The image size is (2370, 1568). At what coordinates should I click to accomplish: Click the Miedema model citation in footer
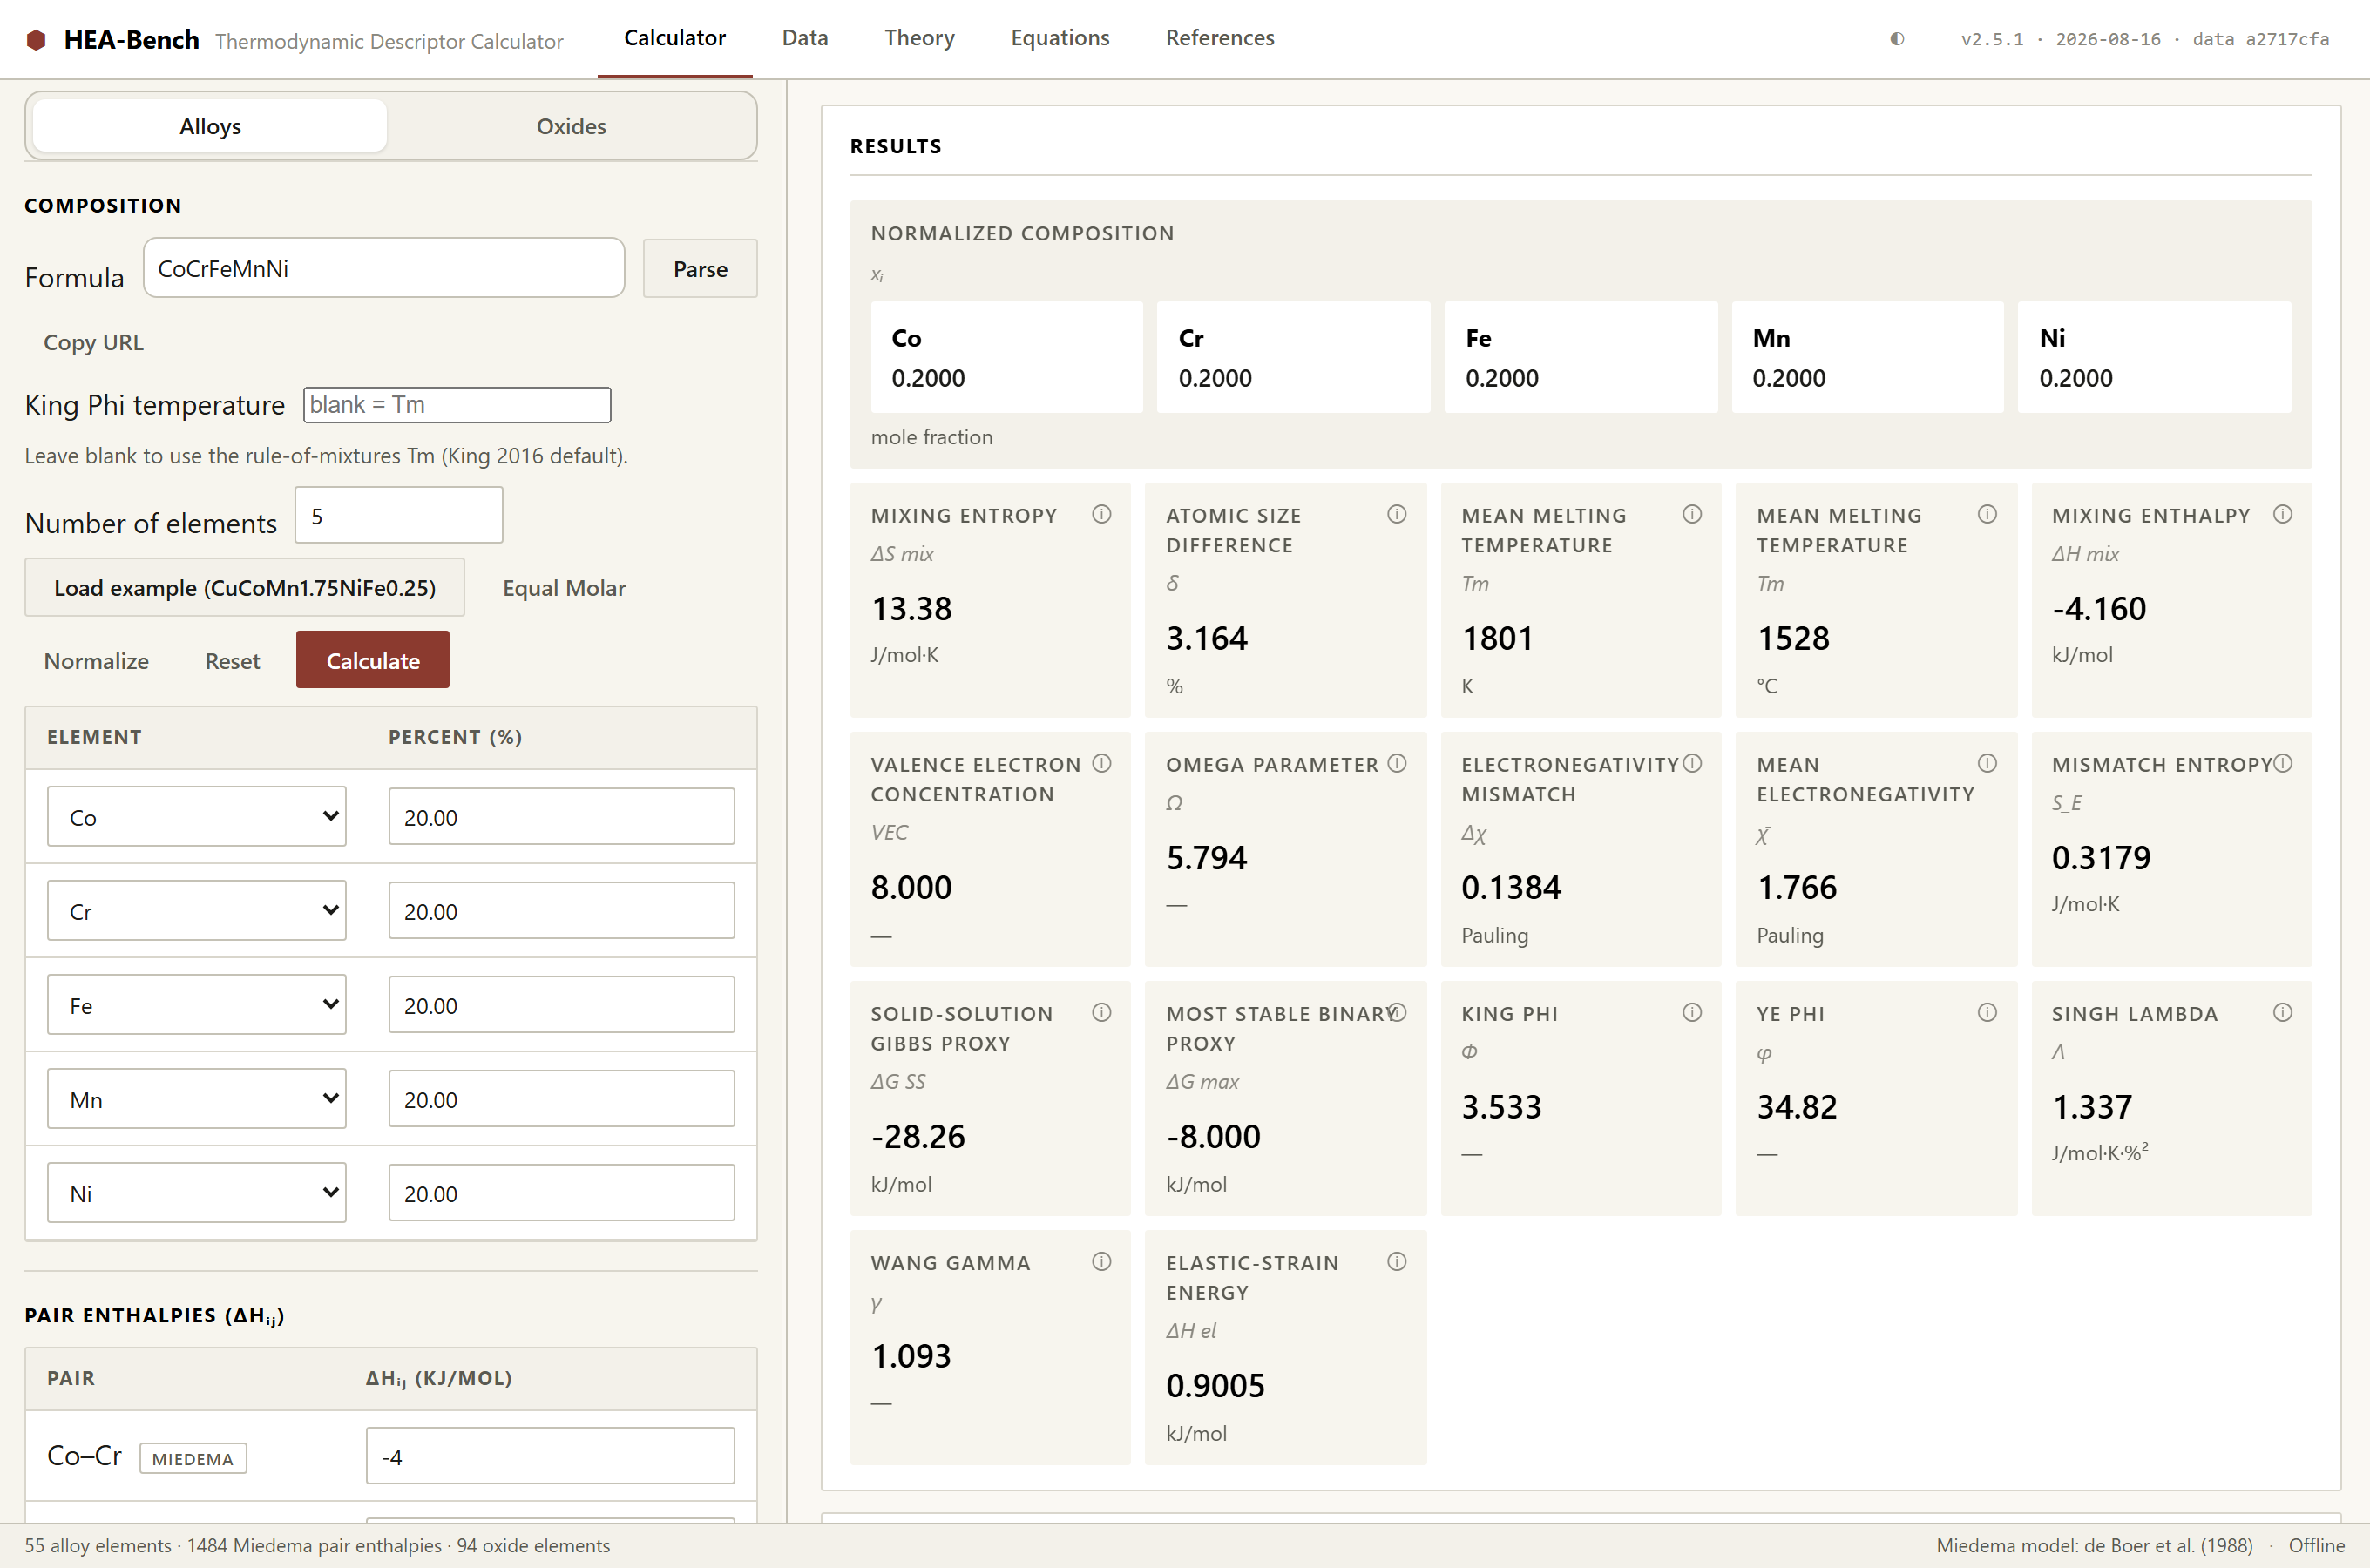tap(2094, 1545)
